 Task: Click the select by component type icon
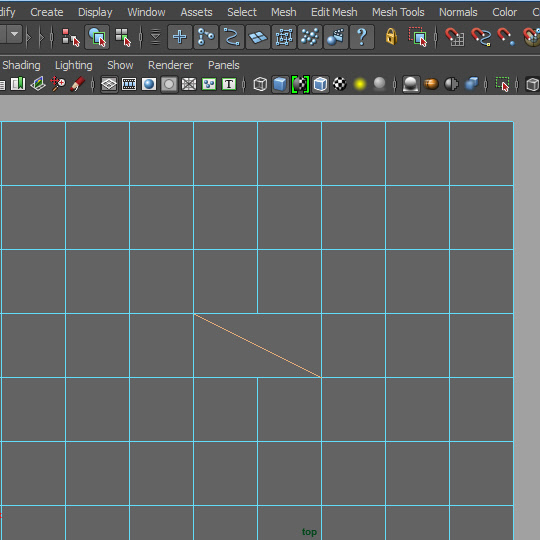coord(123,37)
